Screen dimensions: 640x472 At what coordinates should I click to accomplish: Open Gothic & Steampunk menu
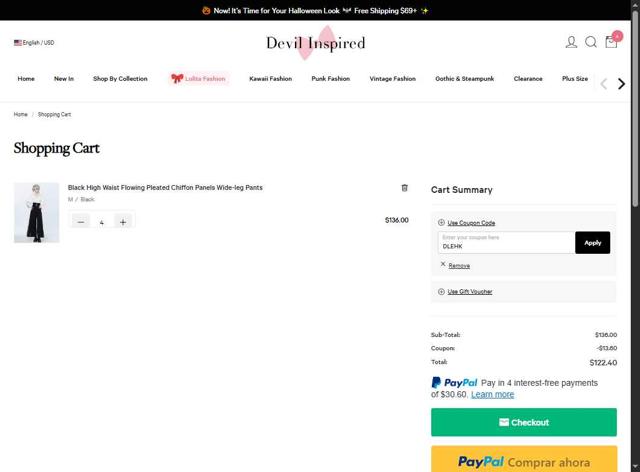464,79
